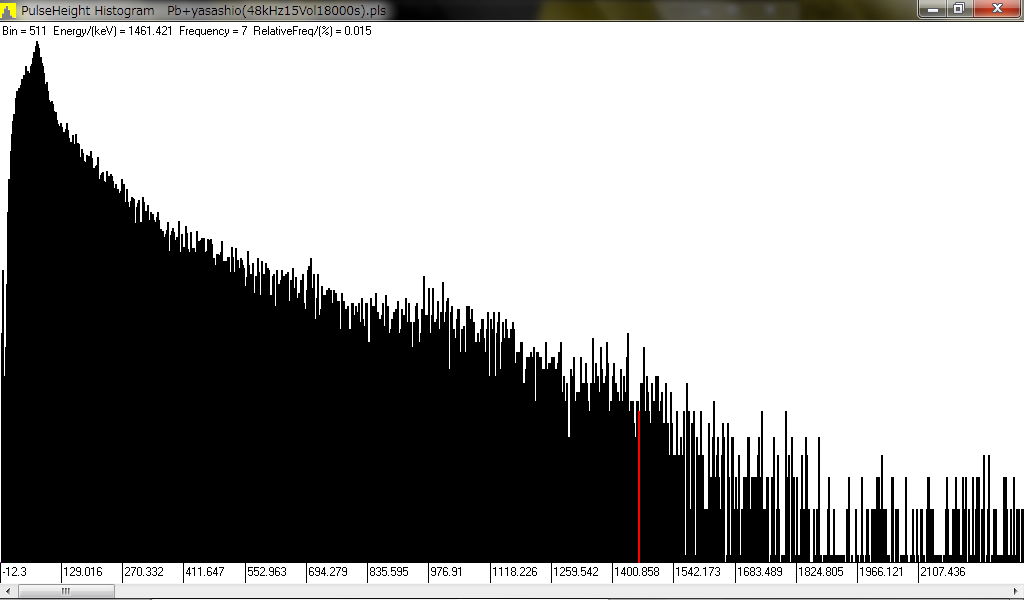This screenshot has width=1024, height=600.
Task: Close the PulseHeight Histogram window
Action: pos(996,9)
